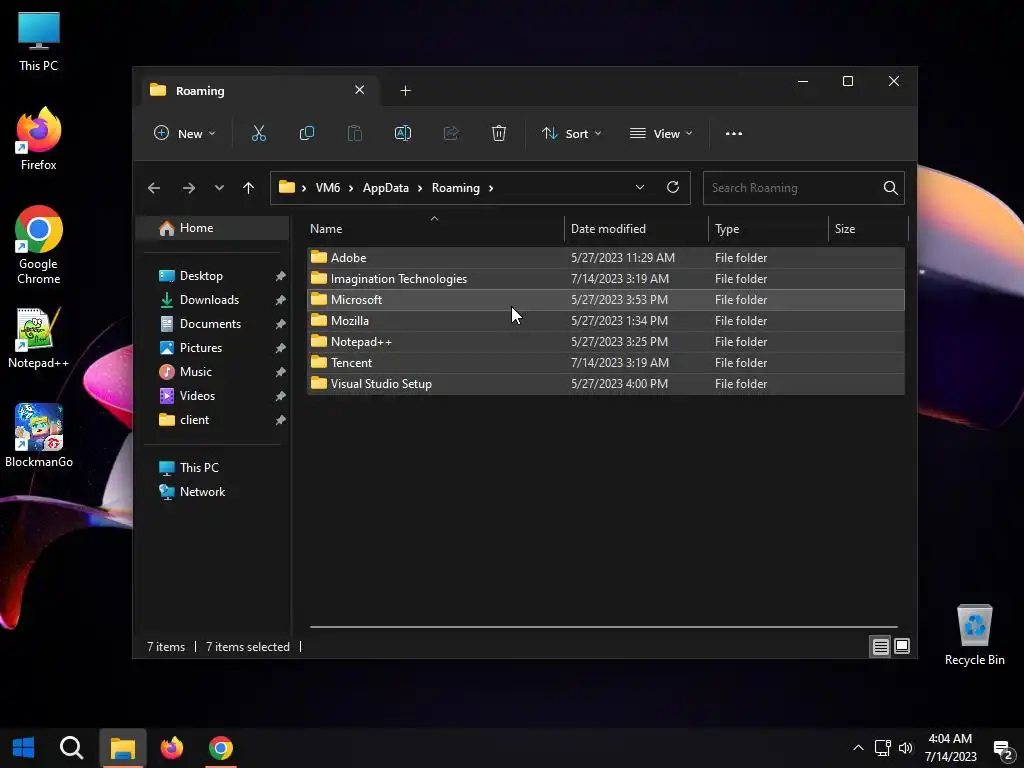1024x768 pixels.
Task: Open the Recycle Bin on desktop
Action: (974, 635)
